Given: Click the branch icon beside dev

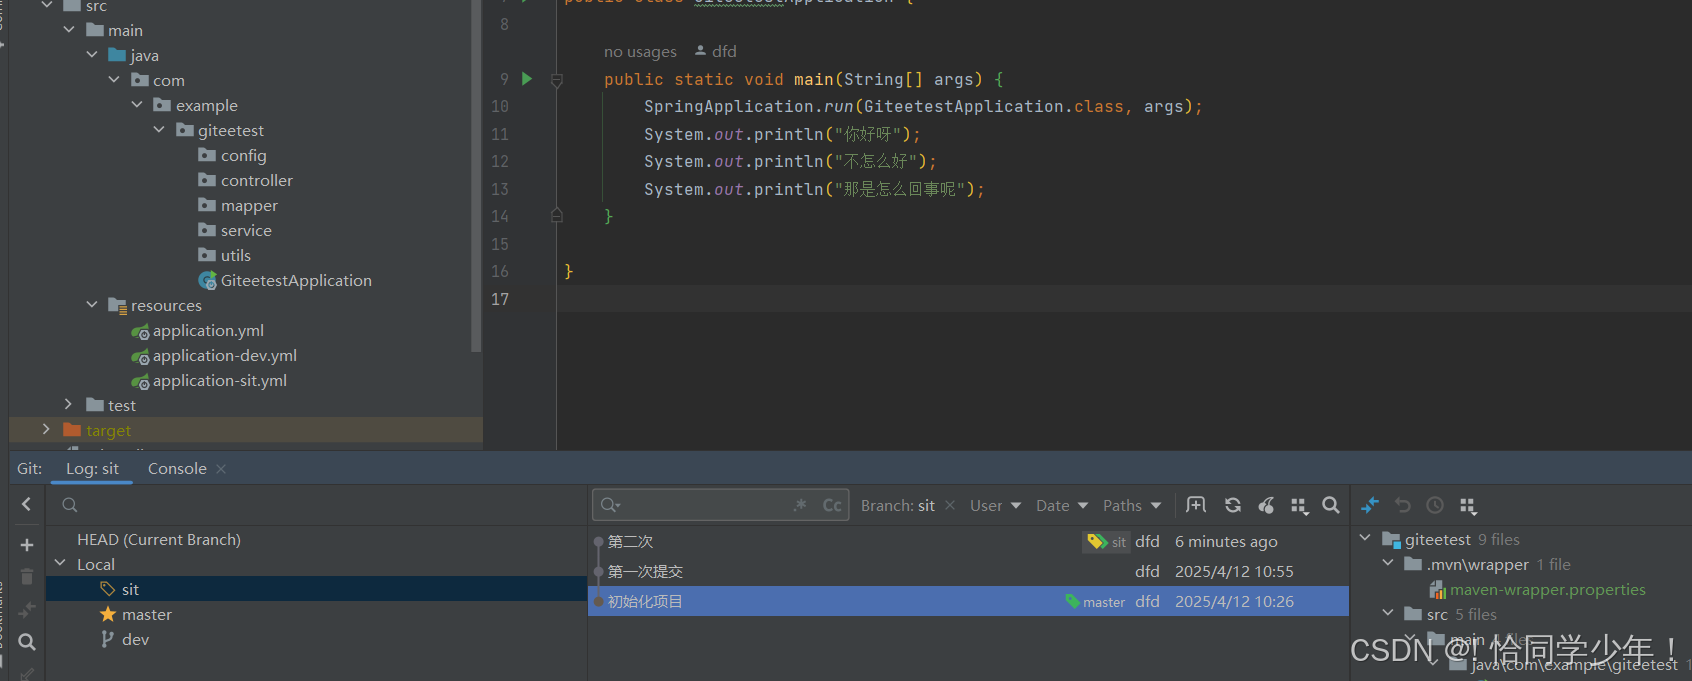Looking at the screenshot, I should [107, 639].
